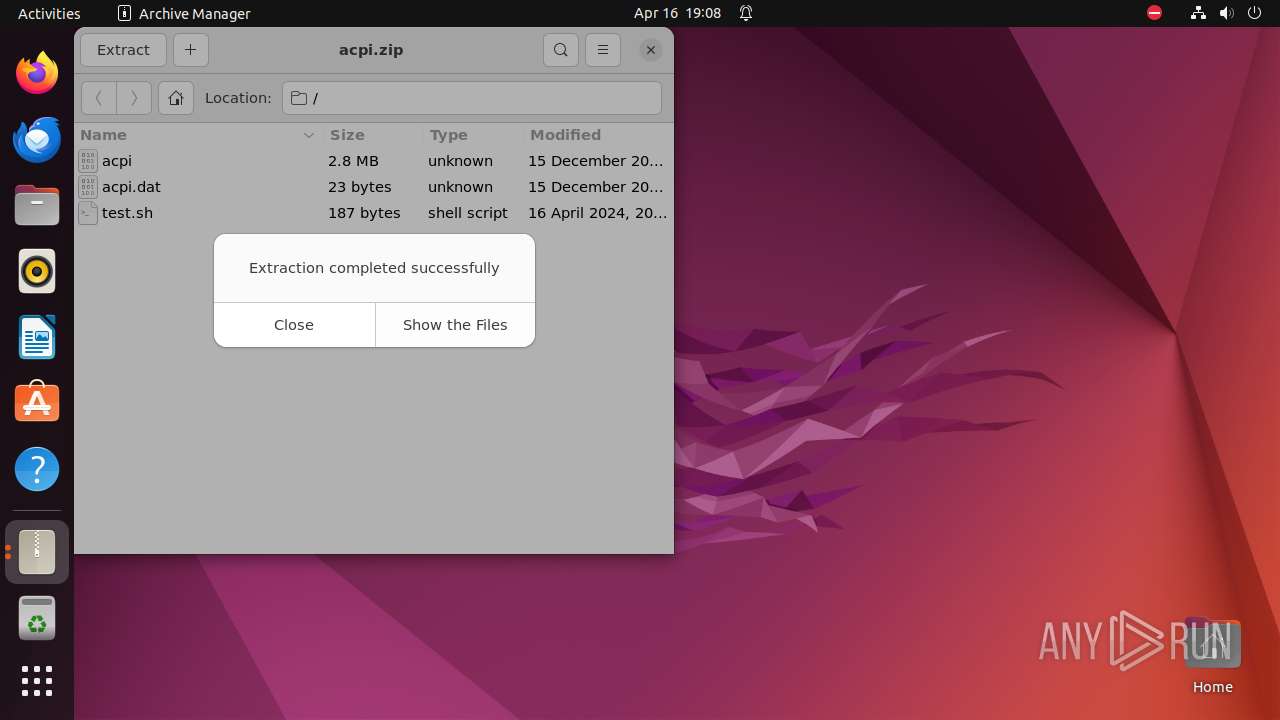Go back with the left arrow button
The width and height of the screenshot is (1280, 720).
[x=98, y=98]
